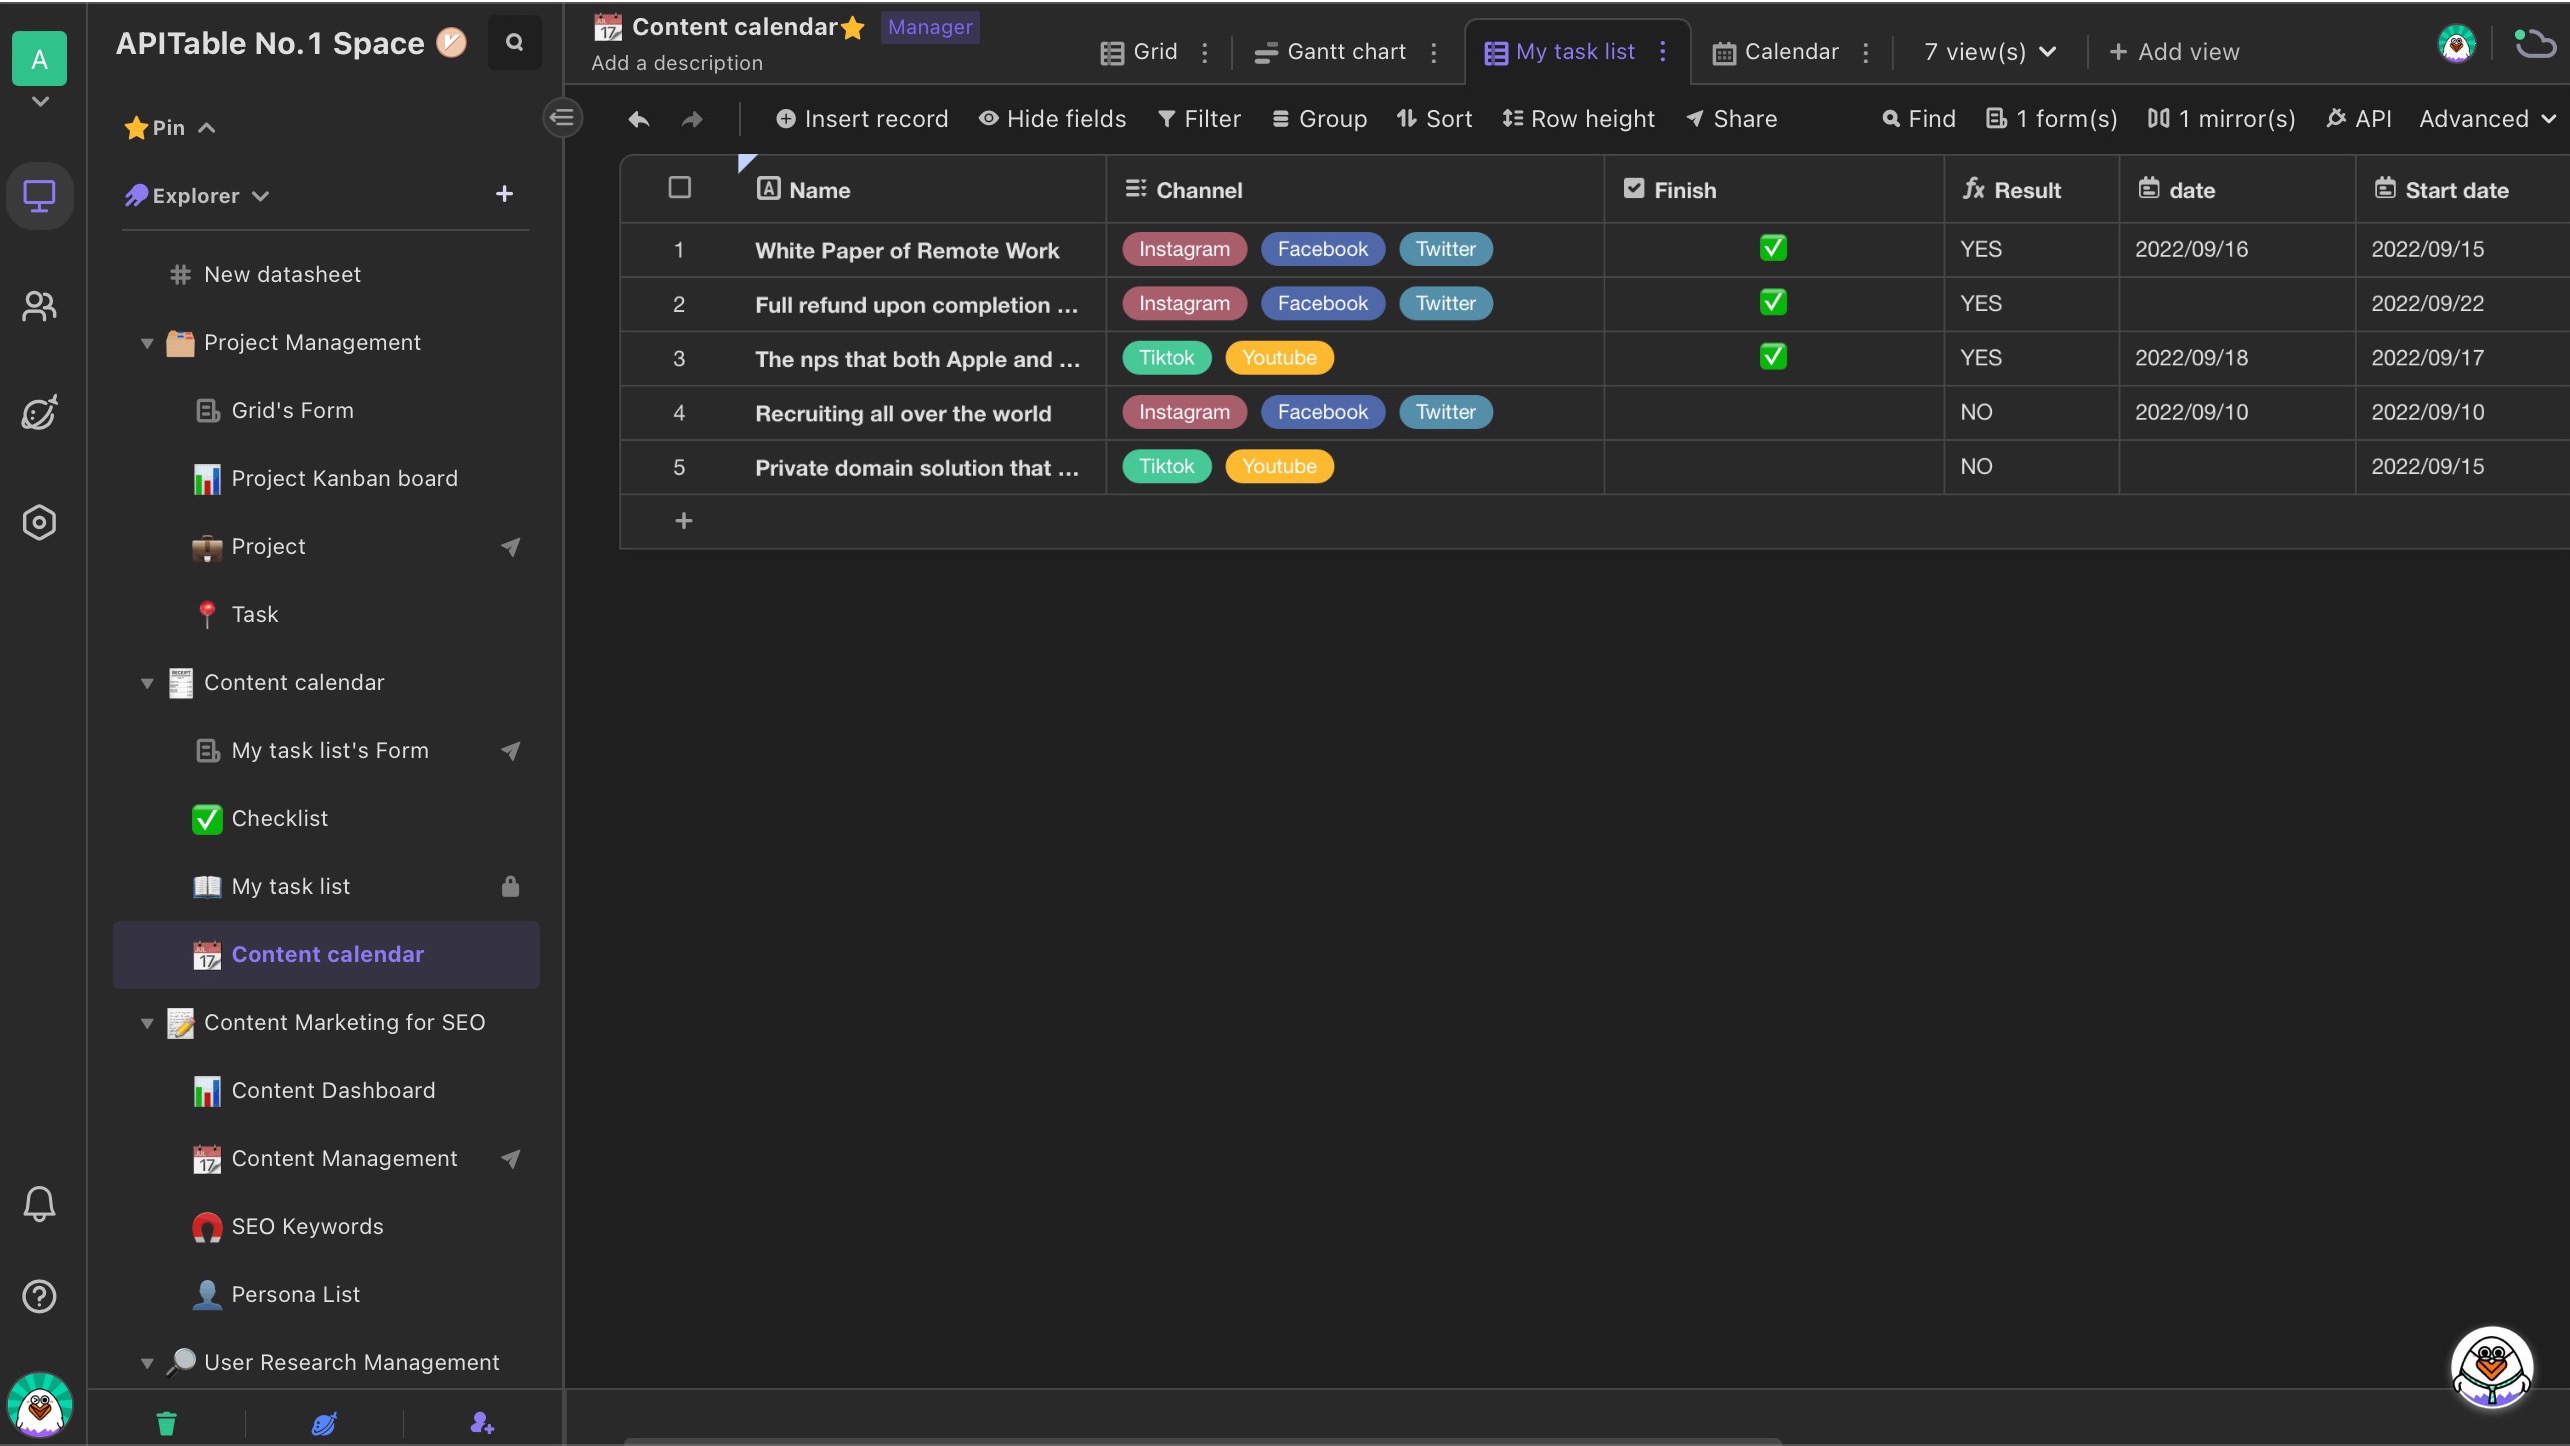Toggle finish checkbox on row 5
The width and height of the screenshot is (2570, 1446).
coord(1772,466)
